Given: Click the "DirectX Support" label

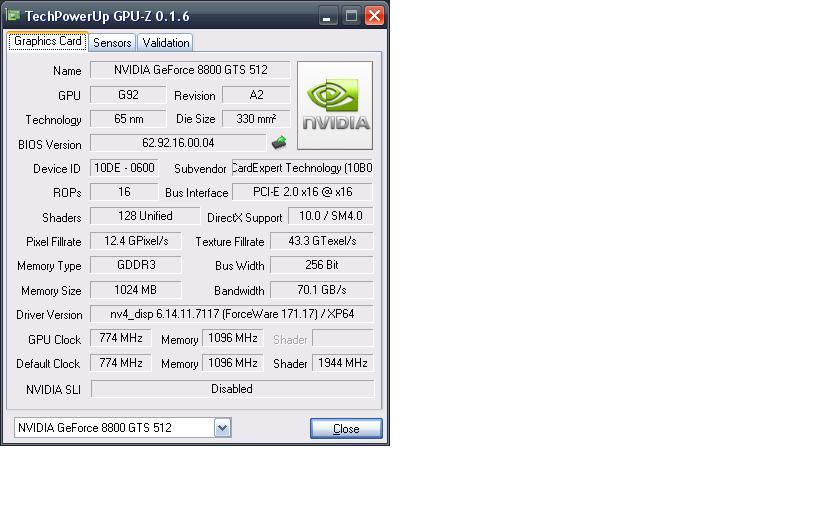Looking at the screenshot, I should (x=245, y=218).
